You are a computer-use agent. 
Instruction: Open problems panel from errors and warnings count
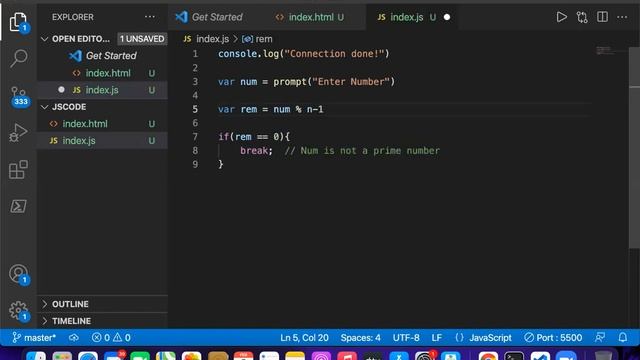(111, 338)
